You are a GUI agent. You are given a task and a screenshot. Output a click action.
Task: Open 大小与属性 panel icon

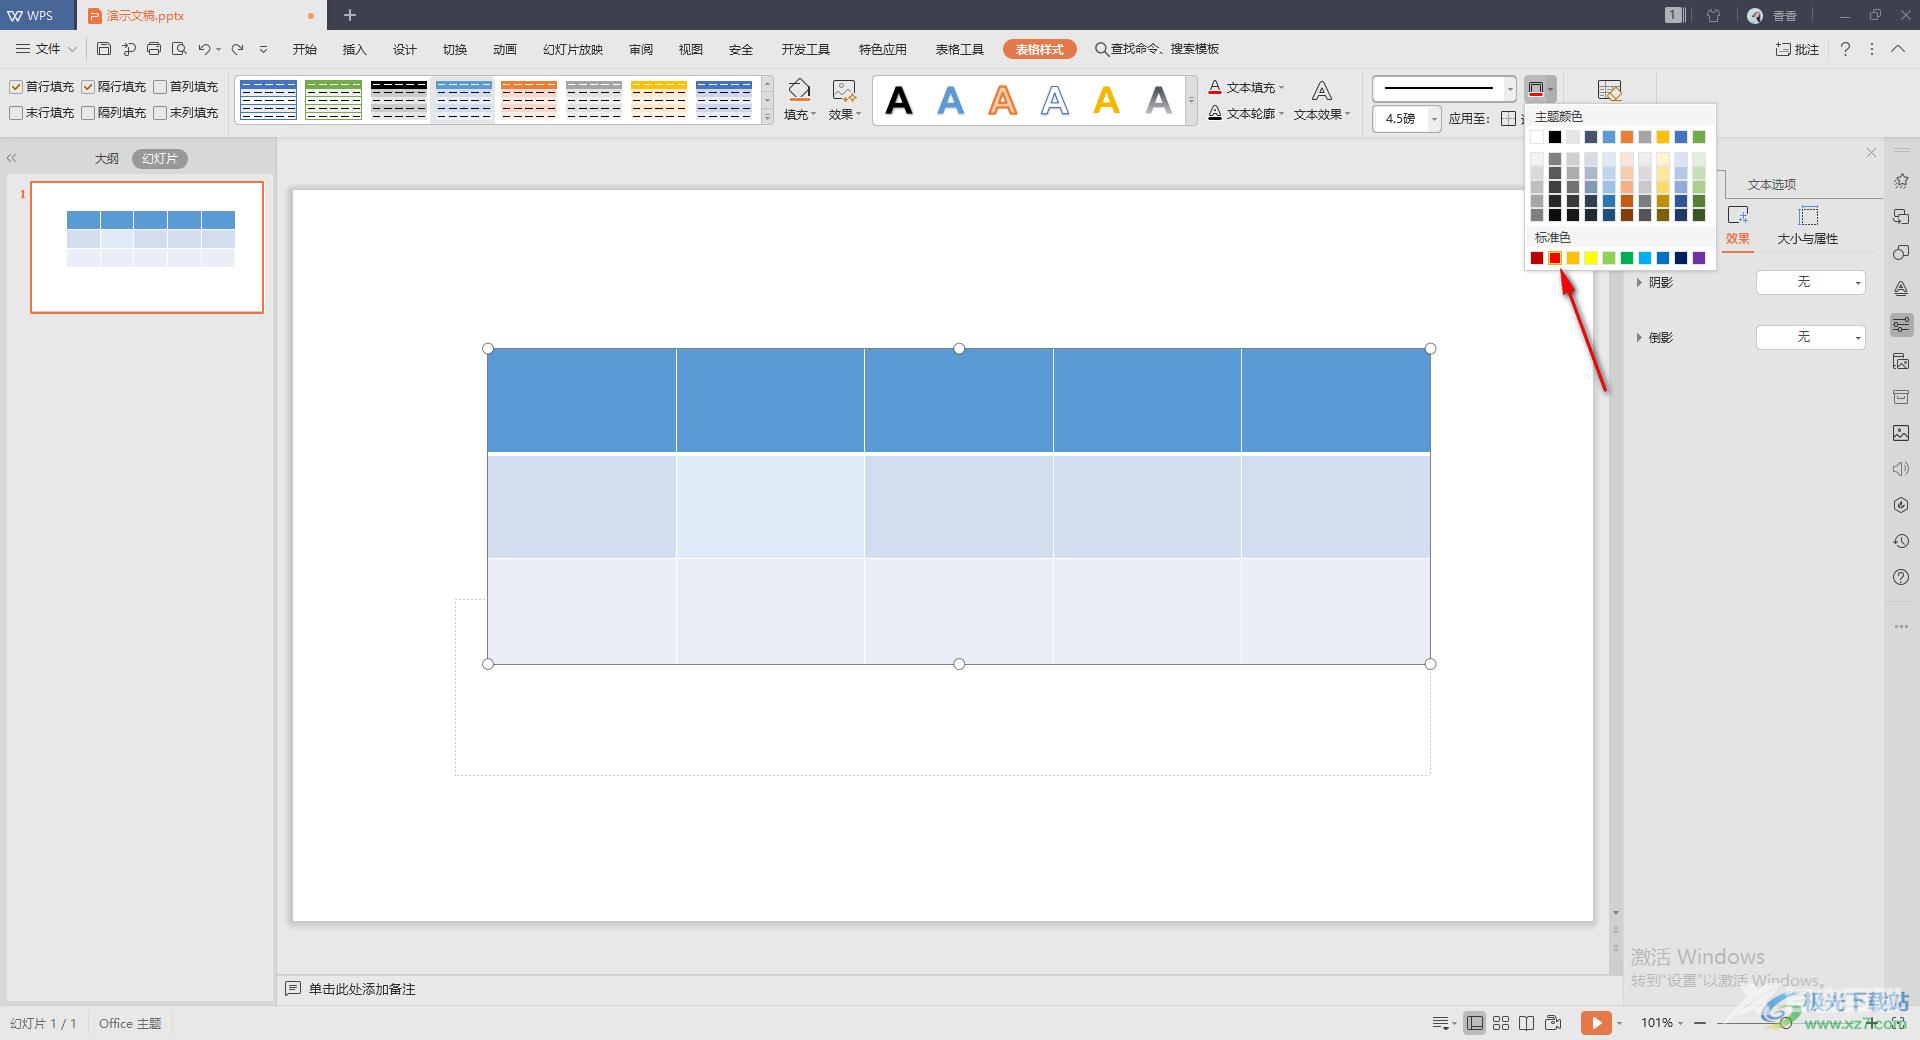tap(1808, 216)
